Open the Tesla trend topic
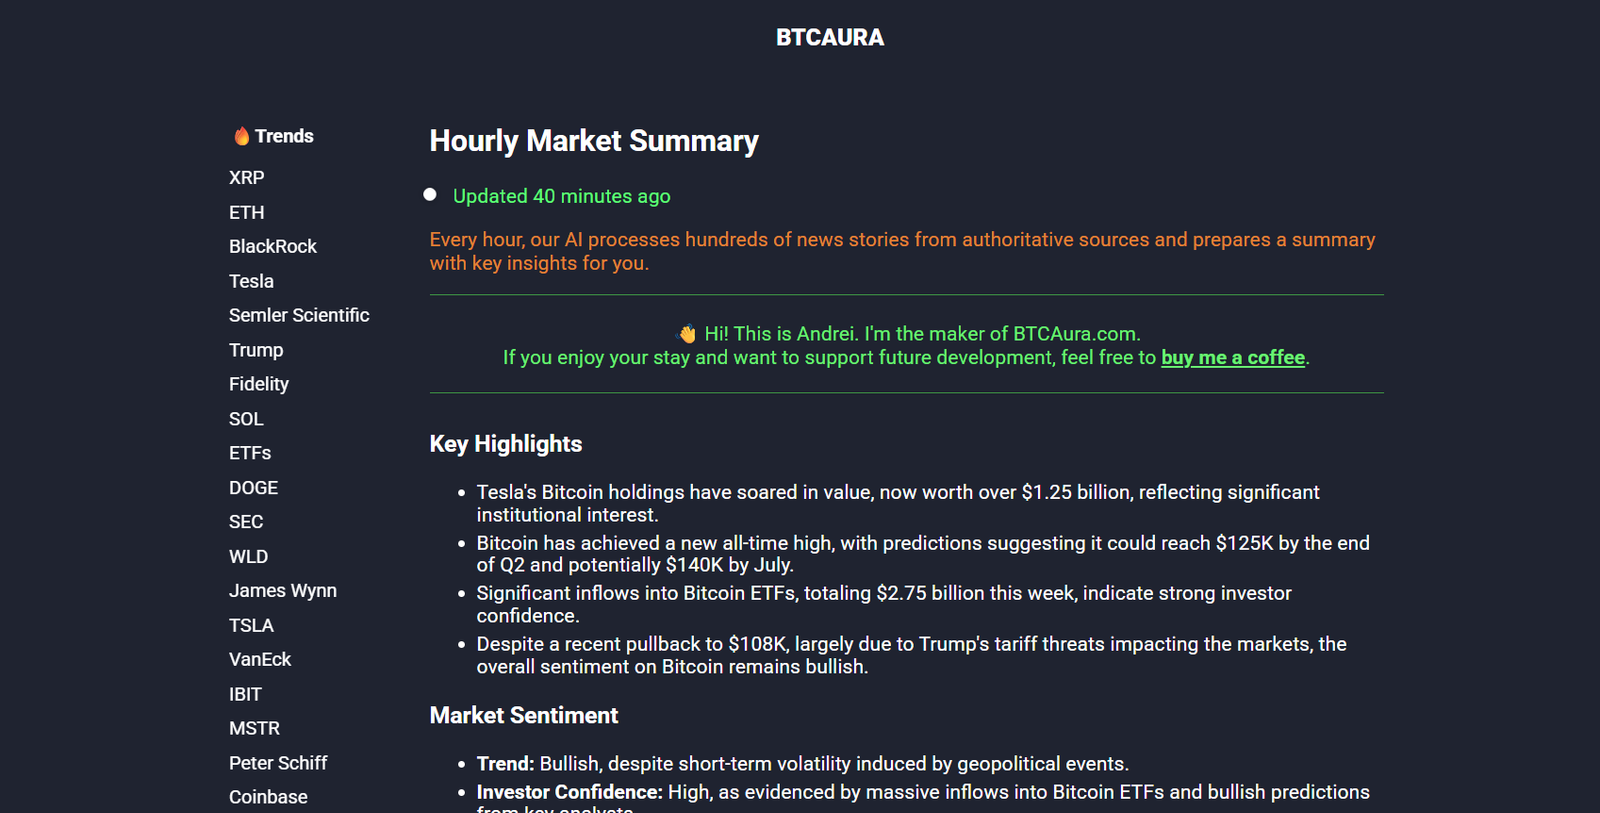This screenshot has width=1600, height=813. [x=251, y=281]
